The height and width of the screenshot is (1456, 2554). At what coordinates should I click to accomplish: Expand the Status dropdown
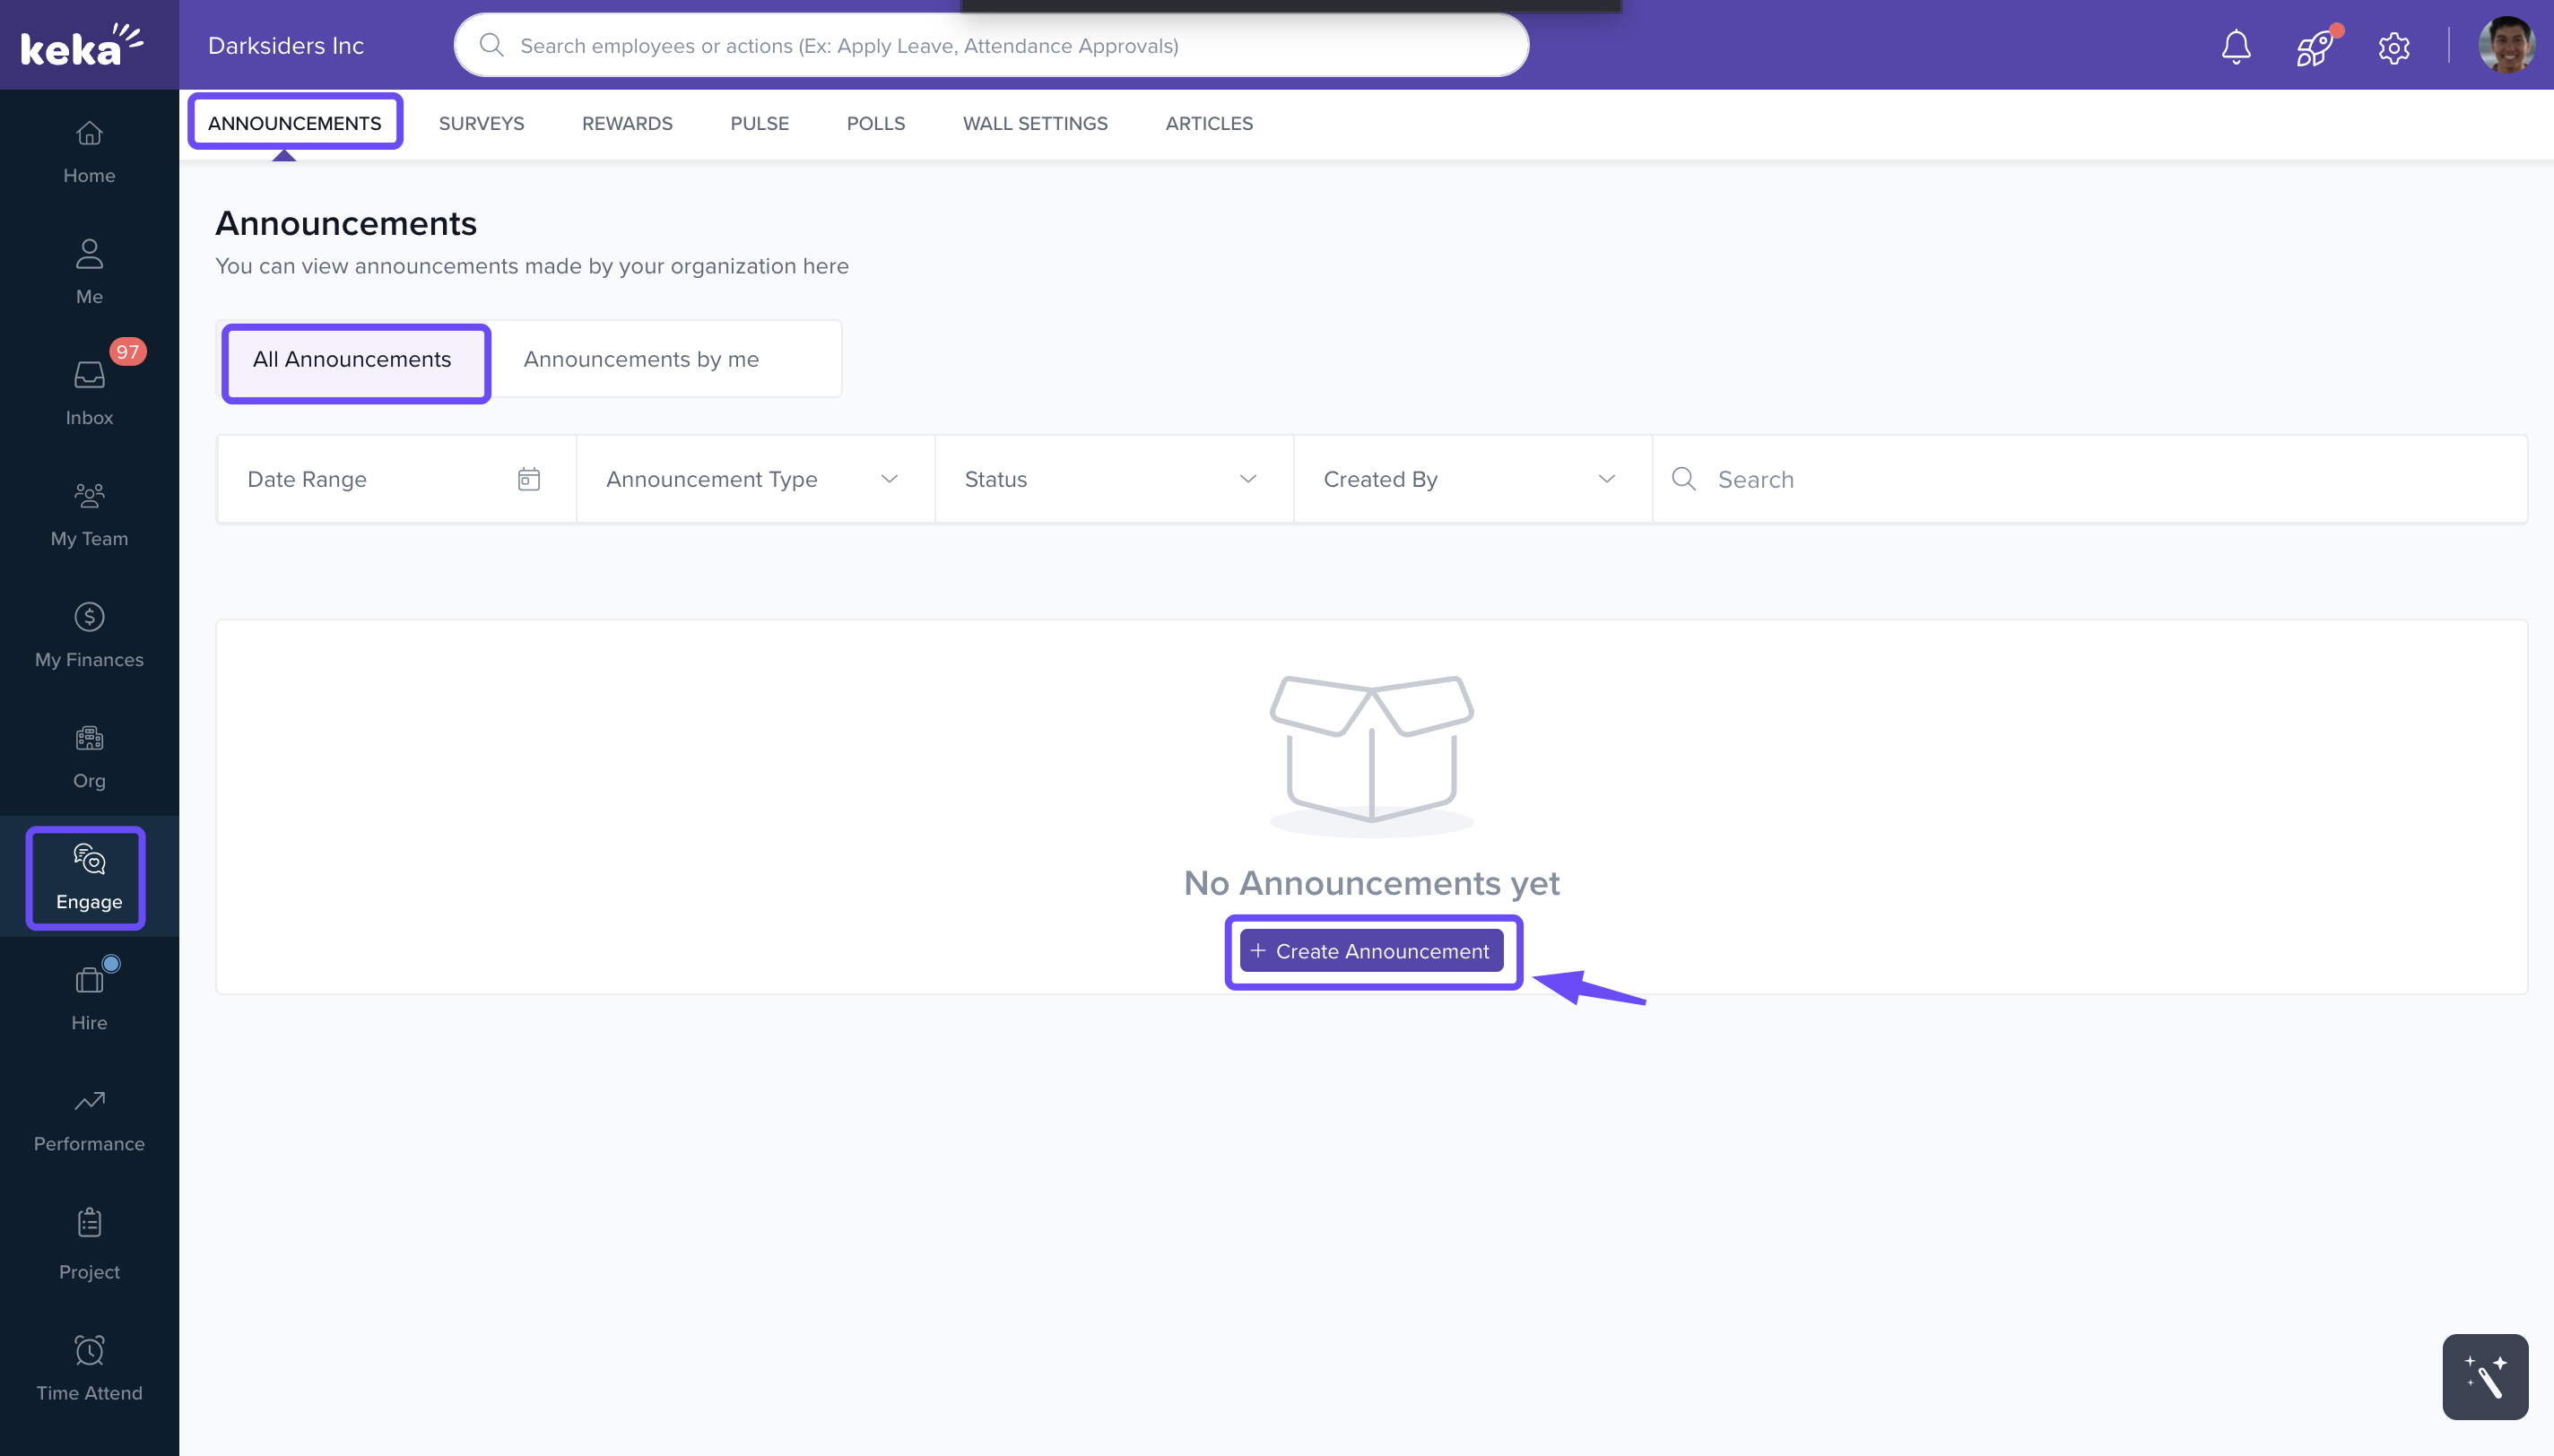[x=1112, y=479]
